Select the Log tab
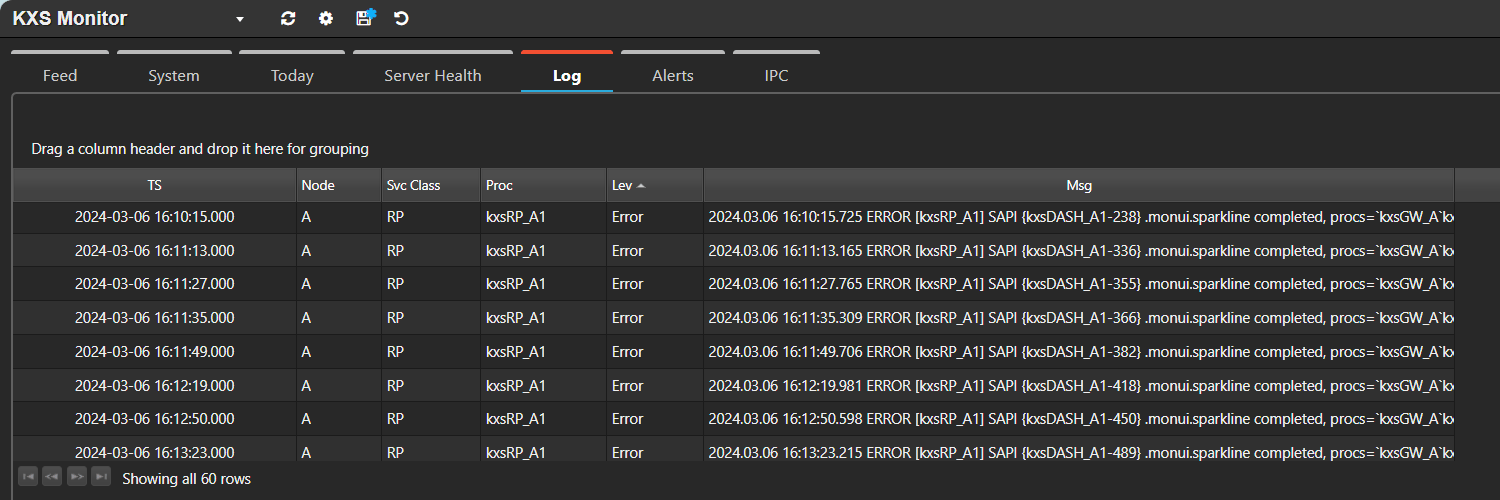This screenshot has height=500, width=1500. [x=567, y=75]
